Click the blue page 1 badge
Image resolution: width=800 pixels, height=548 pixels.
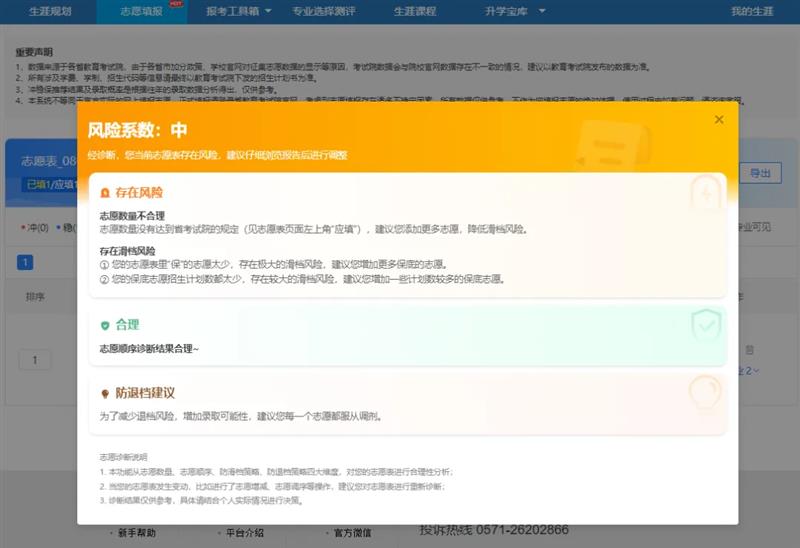click(25, 263)
